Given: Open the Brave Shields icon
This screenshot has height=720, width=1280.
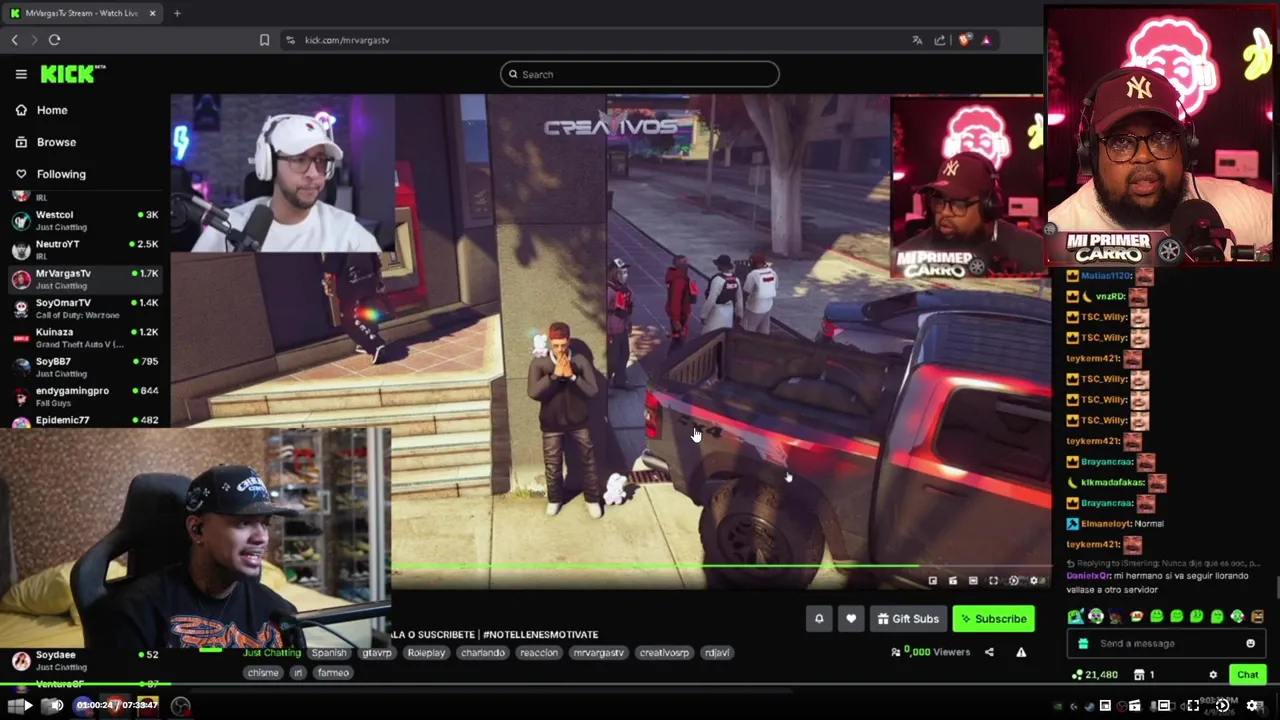Looking at the screenshot, I should click(x=964, y=40).
